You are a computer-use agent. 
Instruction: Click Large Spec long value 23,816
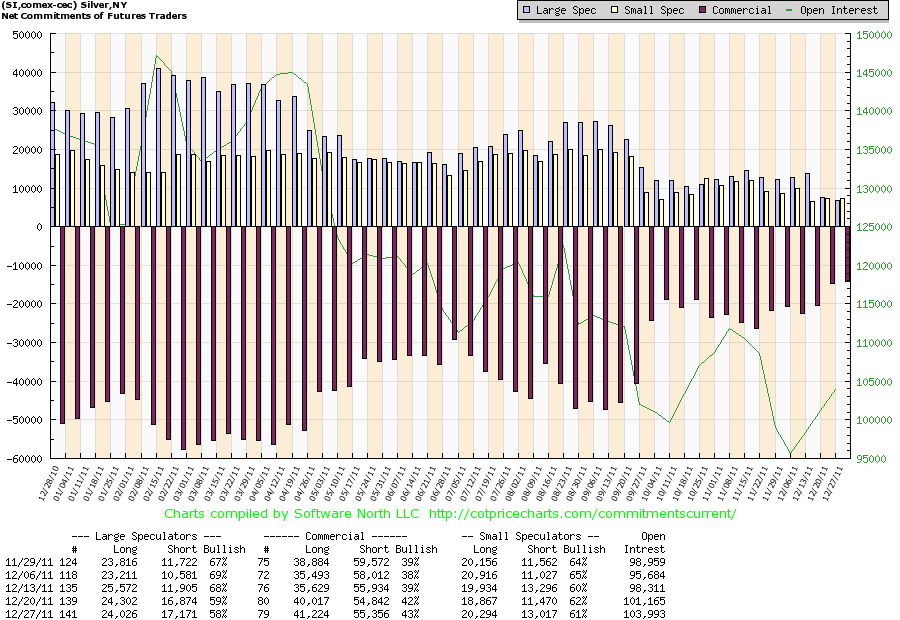click(121, 562)
